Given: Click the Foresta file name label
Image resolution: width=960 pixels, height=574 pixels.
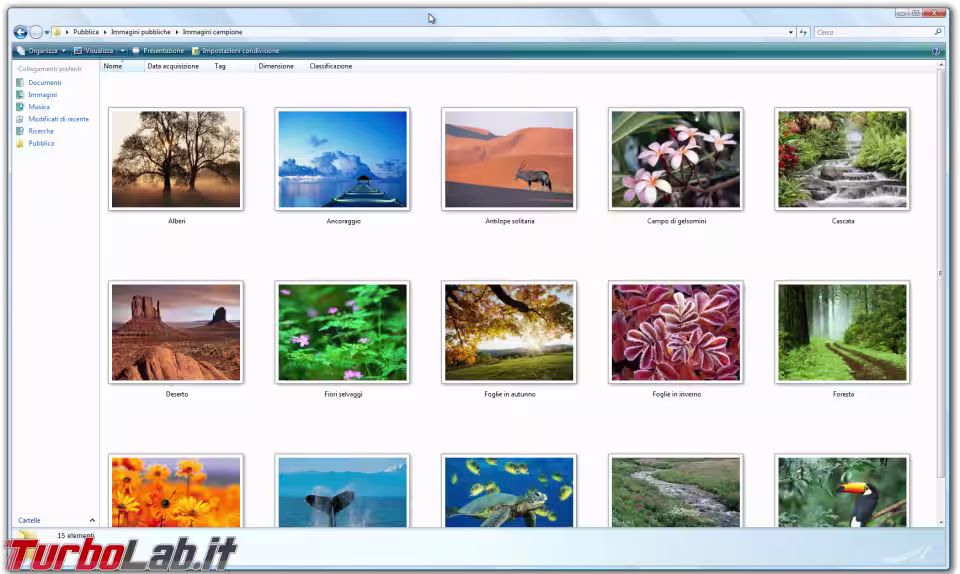Looking at the screenshot, I should click(x=843, y=394).
